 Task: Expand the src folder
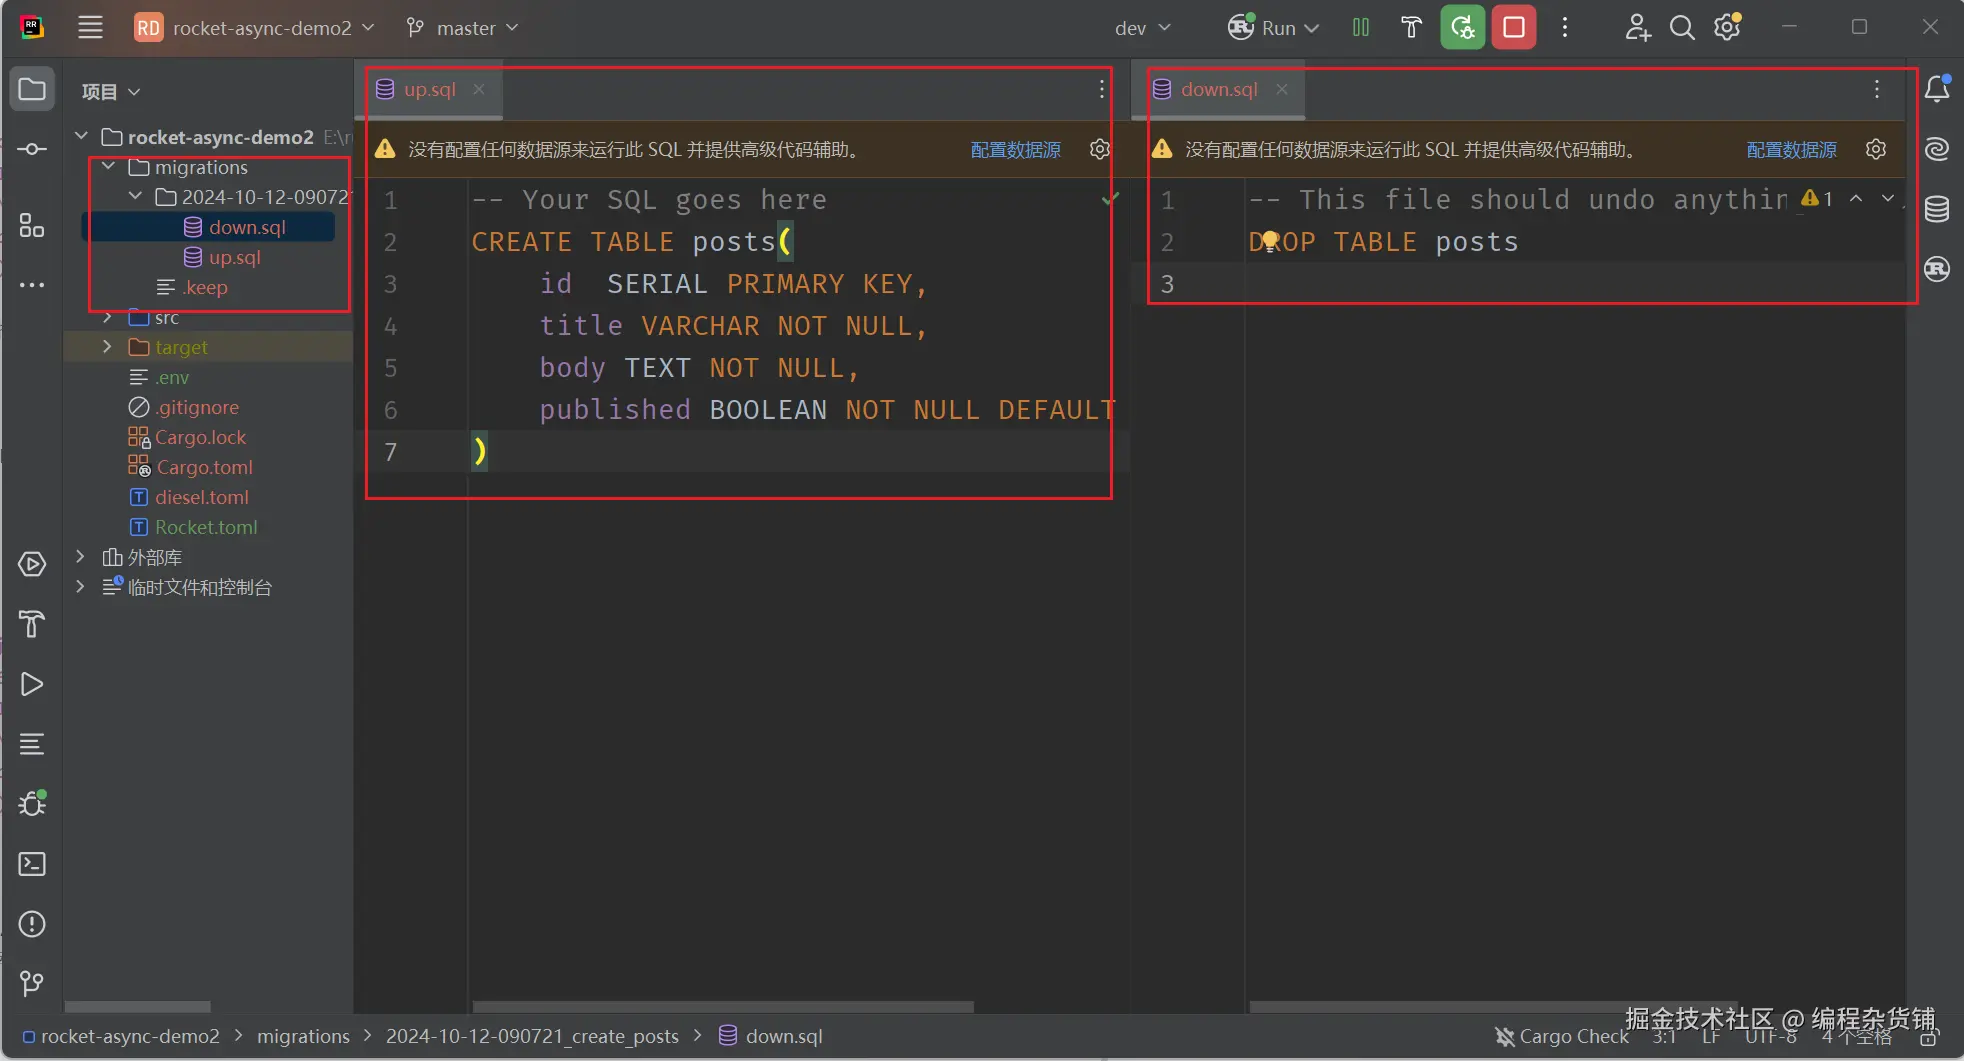pos(108,317)
